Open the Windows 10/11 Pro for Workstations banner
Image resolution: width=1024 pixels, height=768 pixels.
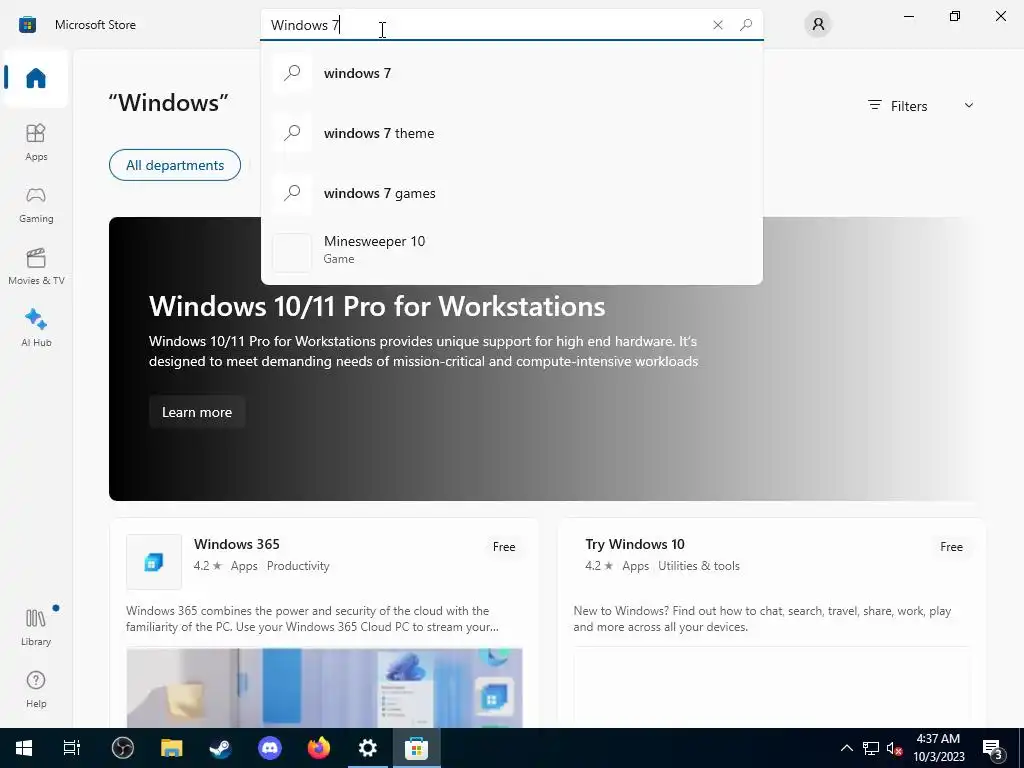[546, 359]
